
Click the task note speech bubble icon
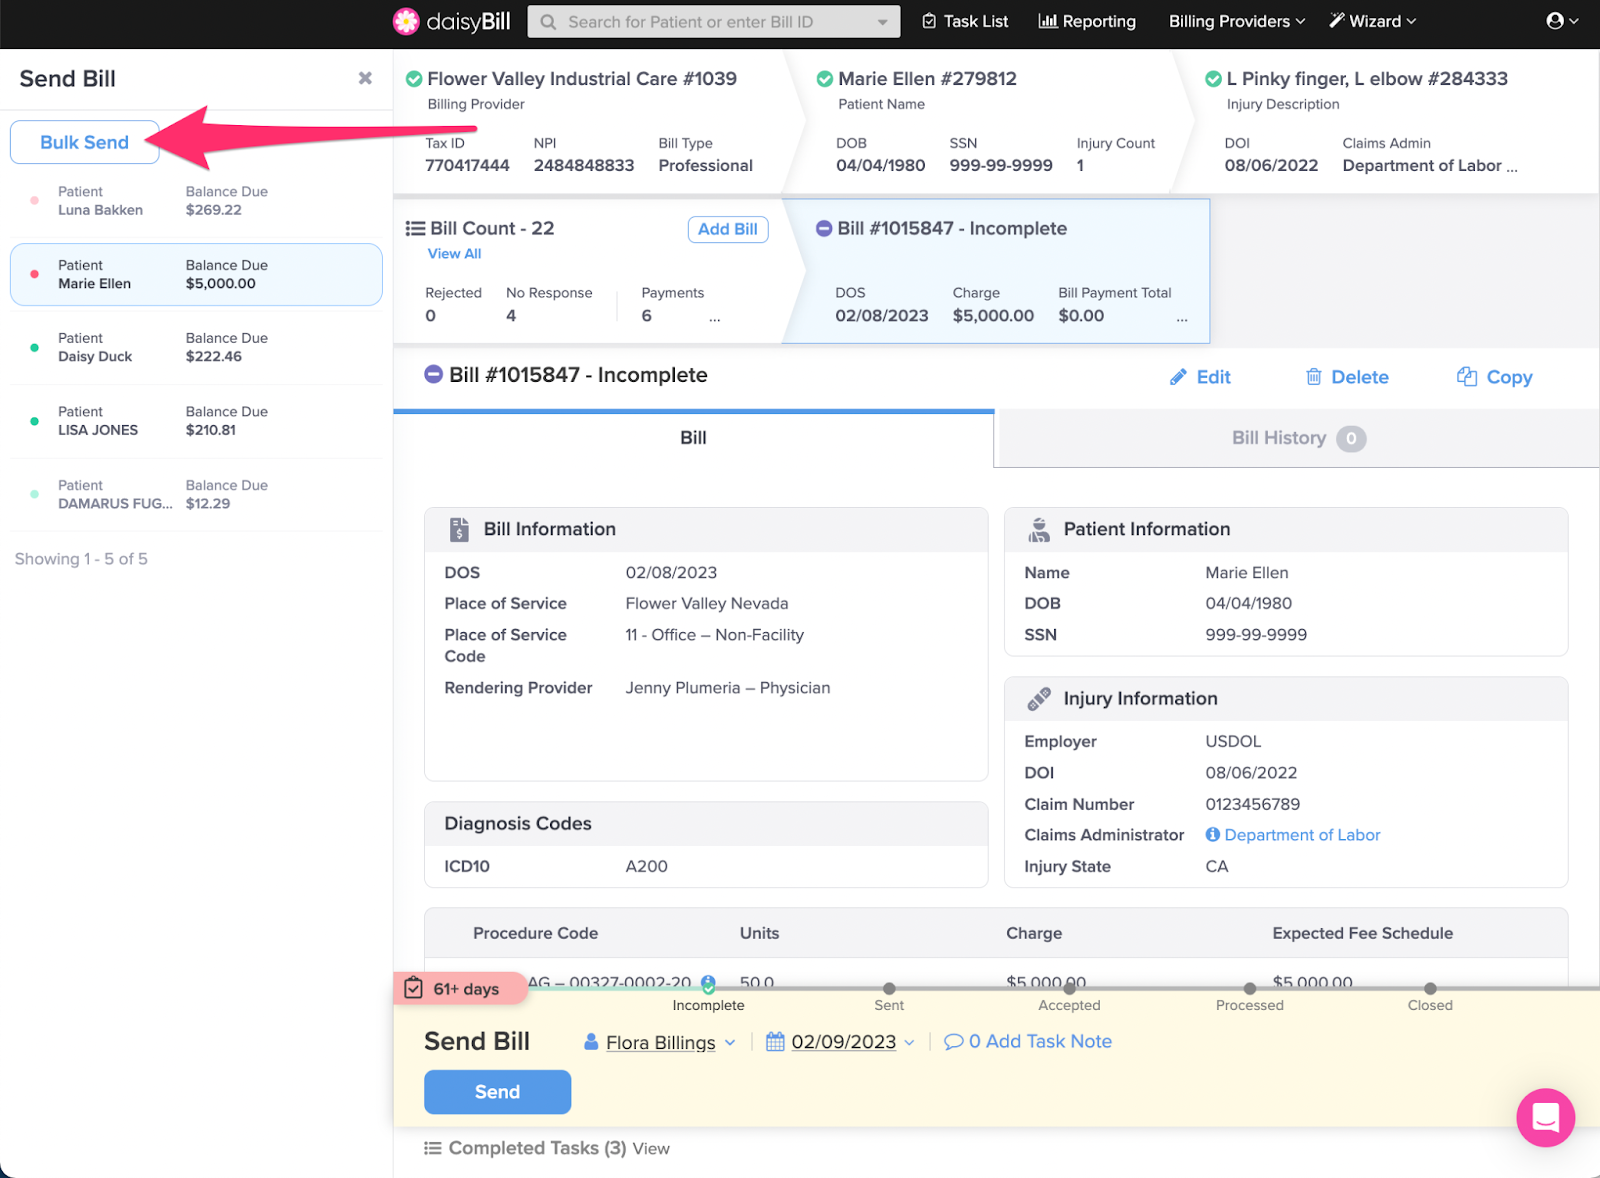coord(954,1042)
